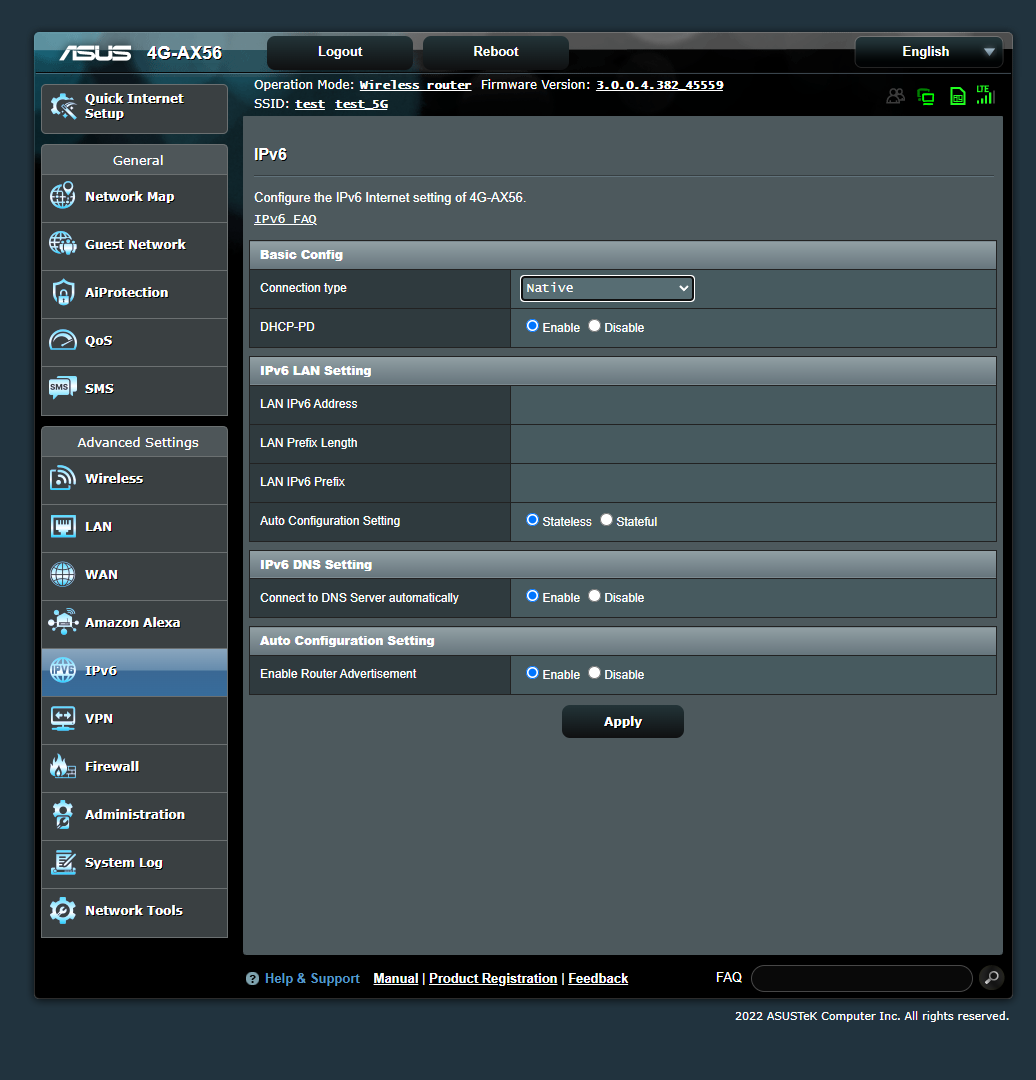1036x1080 pixels.
Task: Click the Wireless signal icon
Action: pos(63,478)
